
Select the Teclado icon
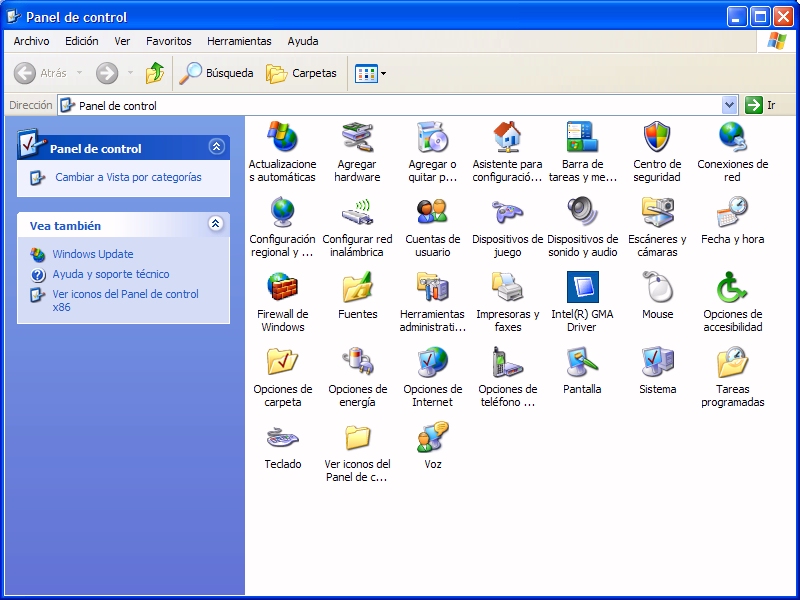point(282,437)
